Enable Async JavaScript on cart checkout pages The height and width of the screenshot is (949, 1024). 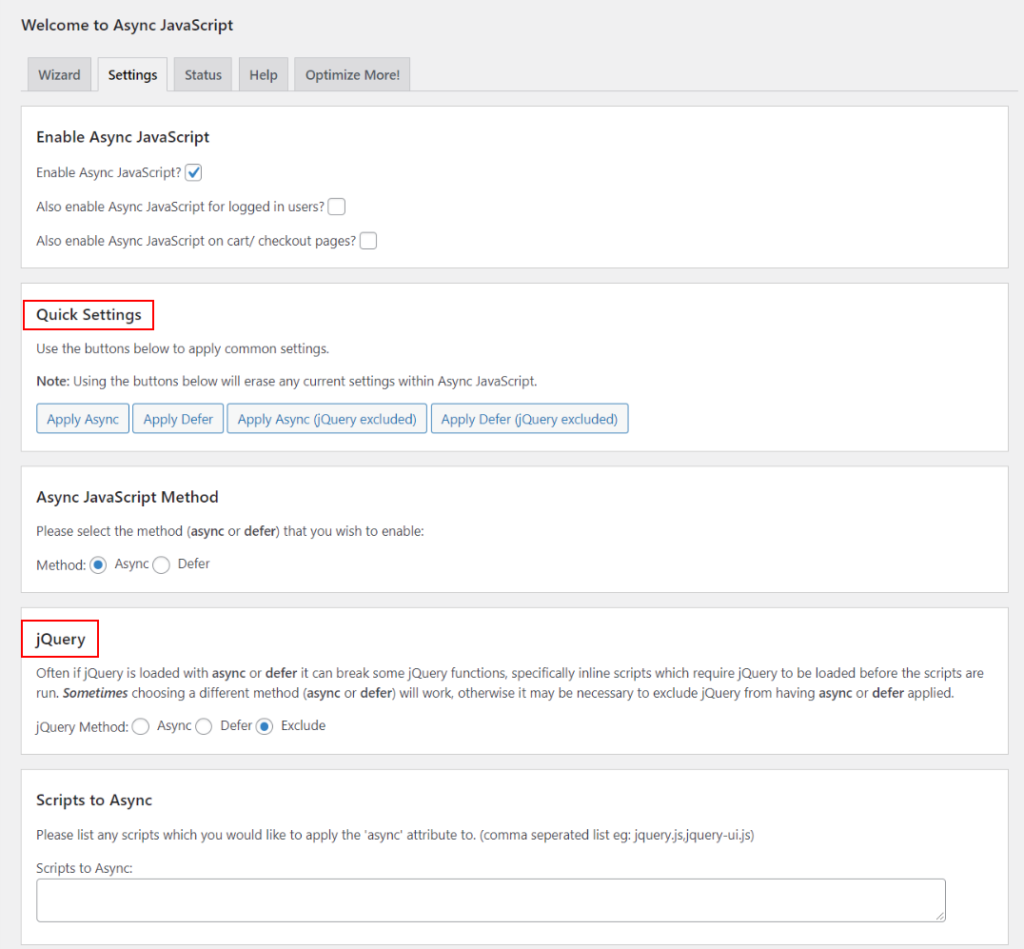pos(368,240)
